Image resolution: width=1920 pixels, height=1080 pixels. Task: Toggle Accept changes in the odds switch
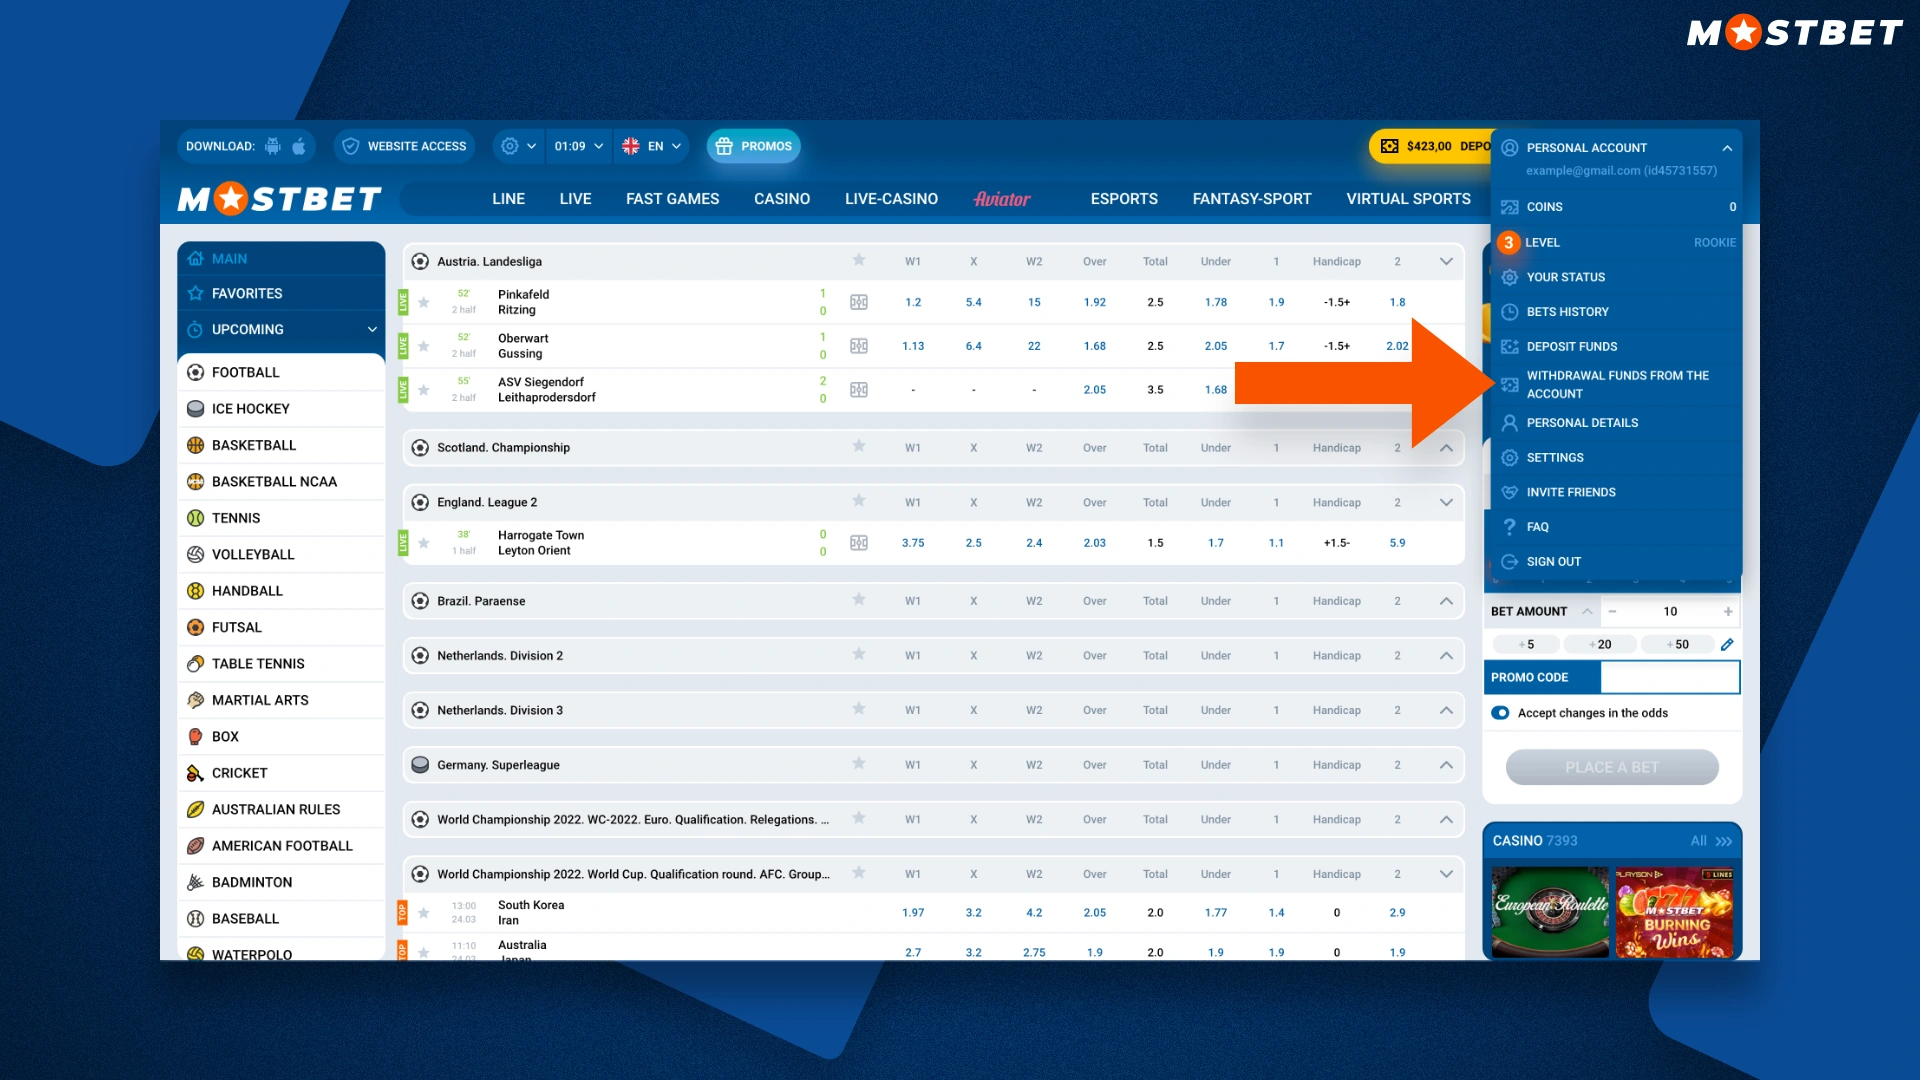[1500, 713]
